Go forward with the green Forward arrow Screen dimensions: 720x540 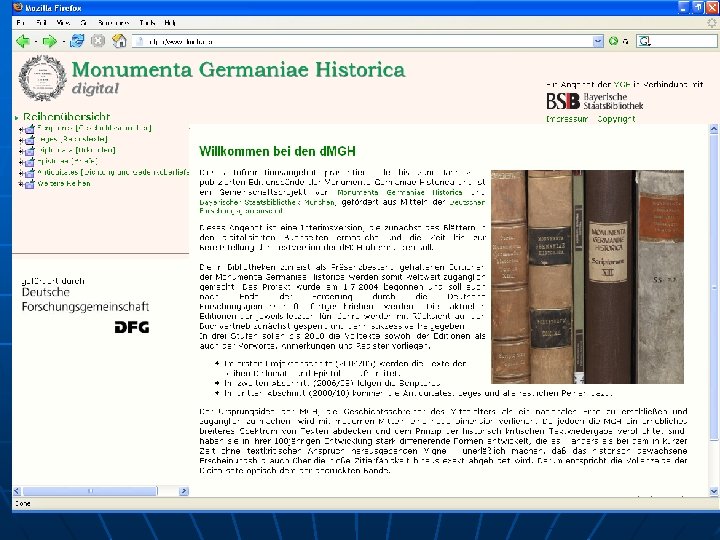[49, 41]
